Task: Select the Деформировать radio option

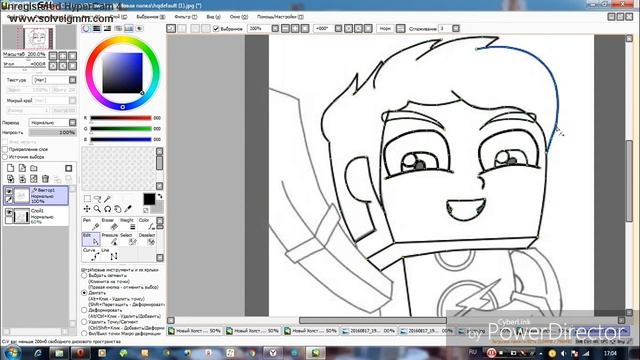Action: coord(84,310)
